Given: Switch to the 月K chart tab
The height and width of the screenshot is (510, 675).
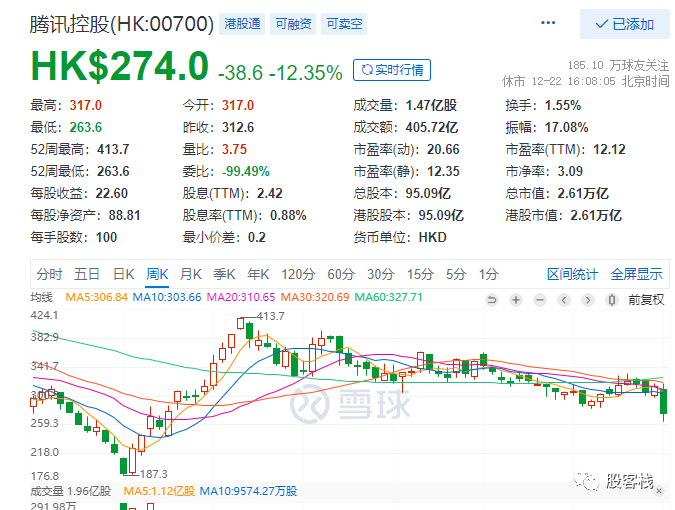Looking at the screenshot, I should 191,274.
